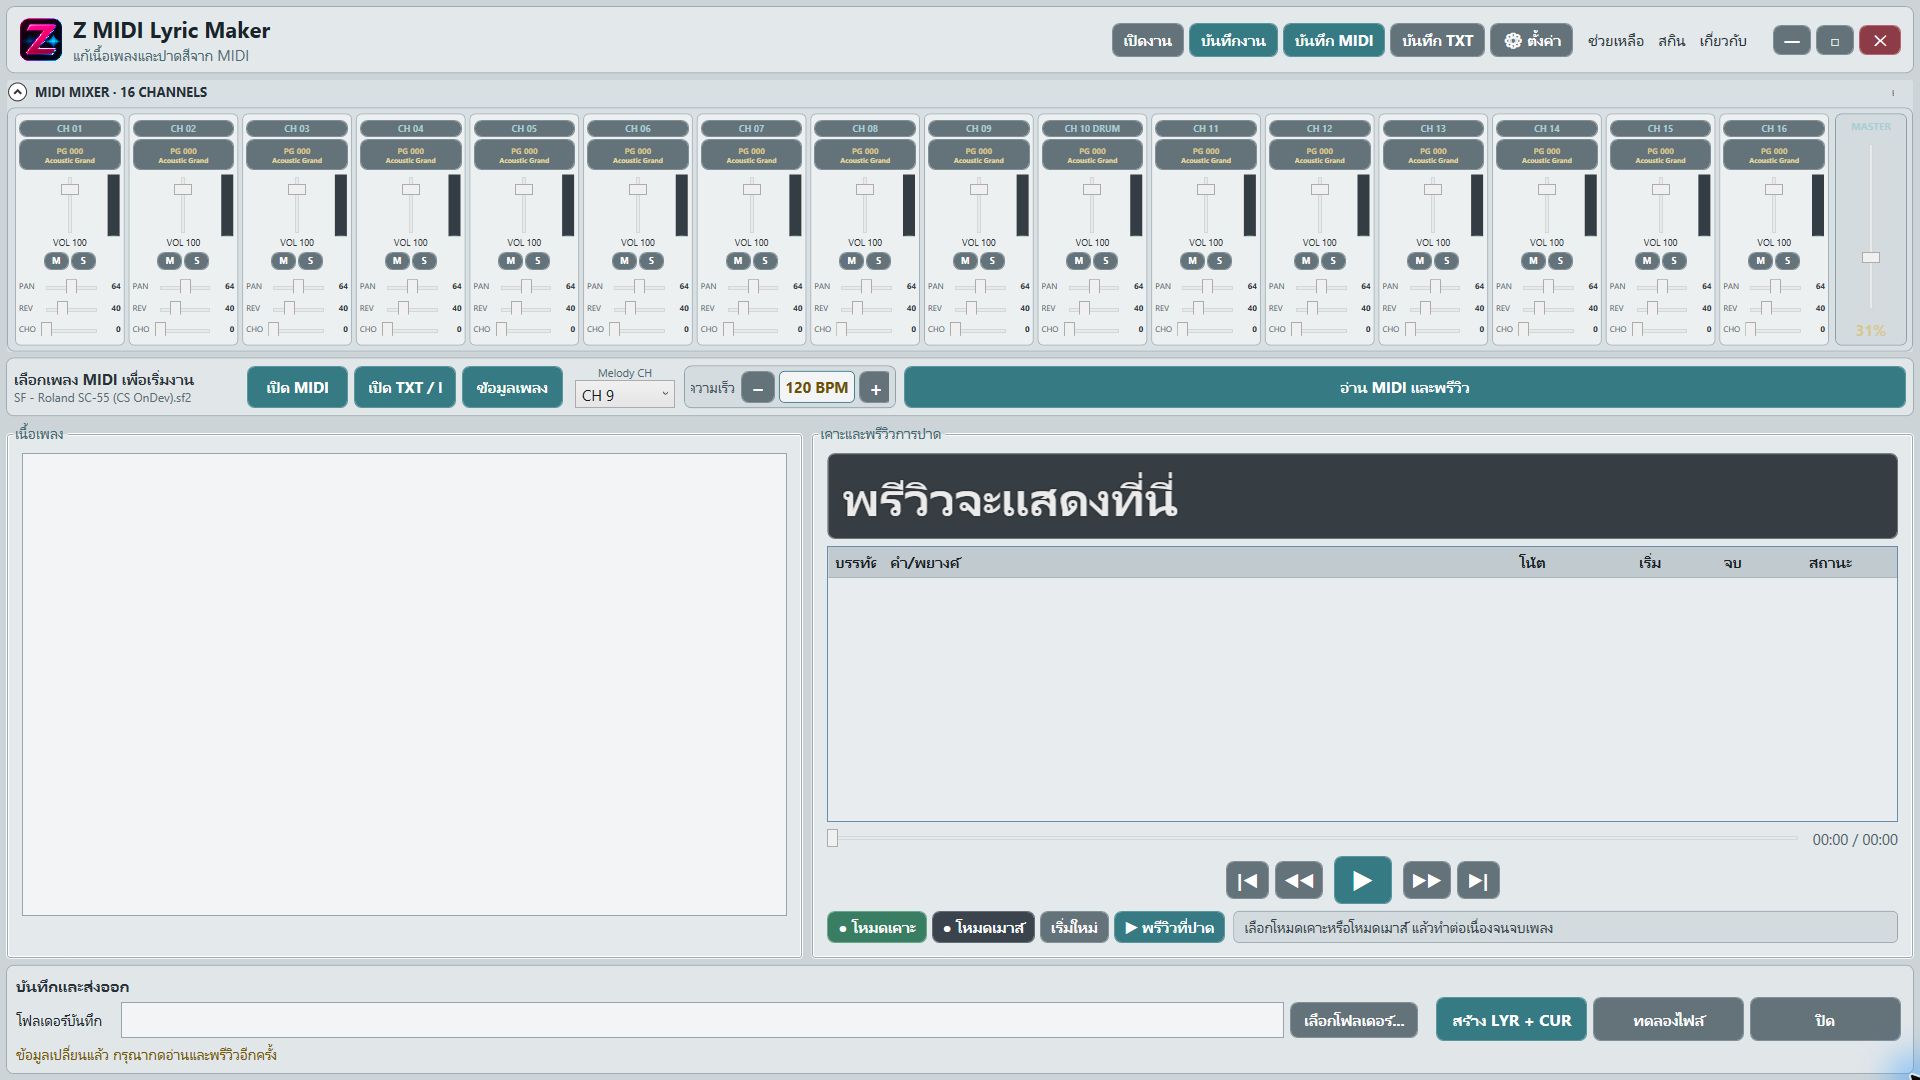Click the CH 07 PAN slider
Viewport: 1920px width, 1080px height.
click(x=752, y=287)
